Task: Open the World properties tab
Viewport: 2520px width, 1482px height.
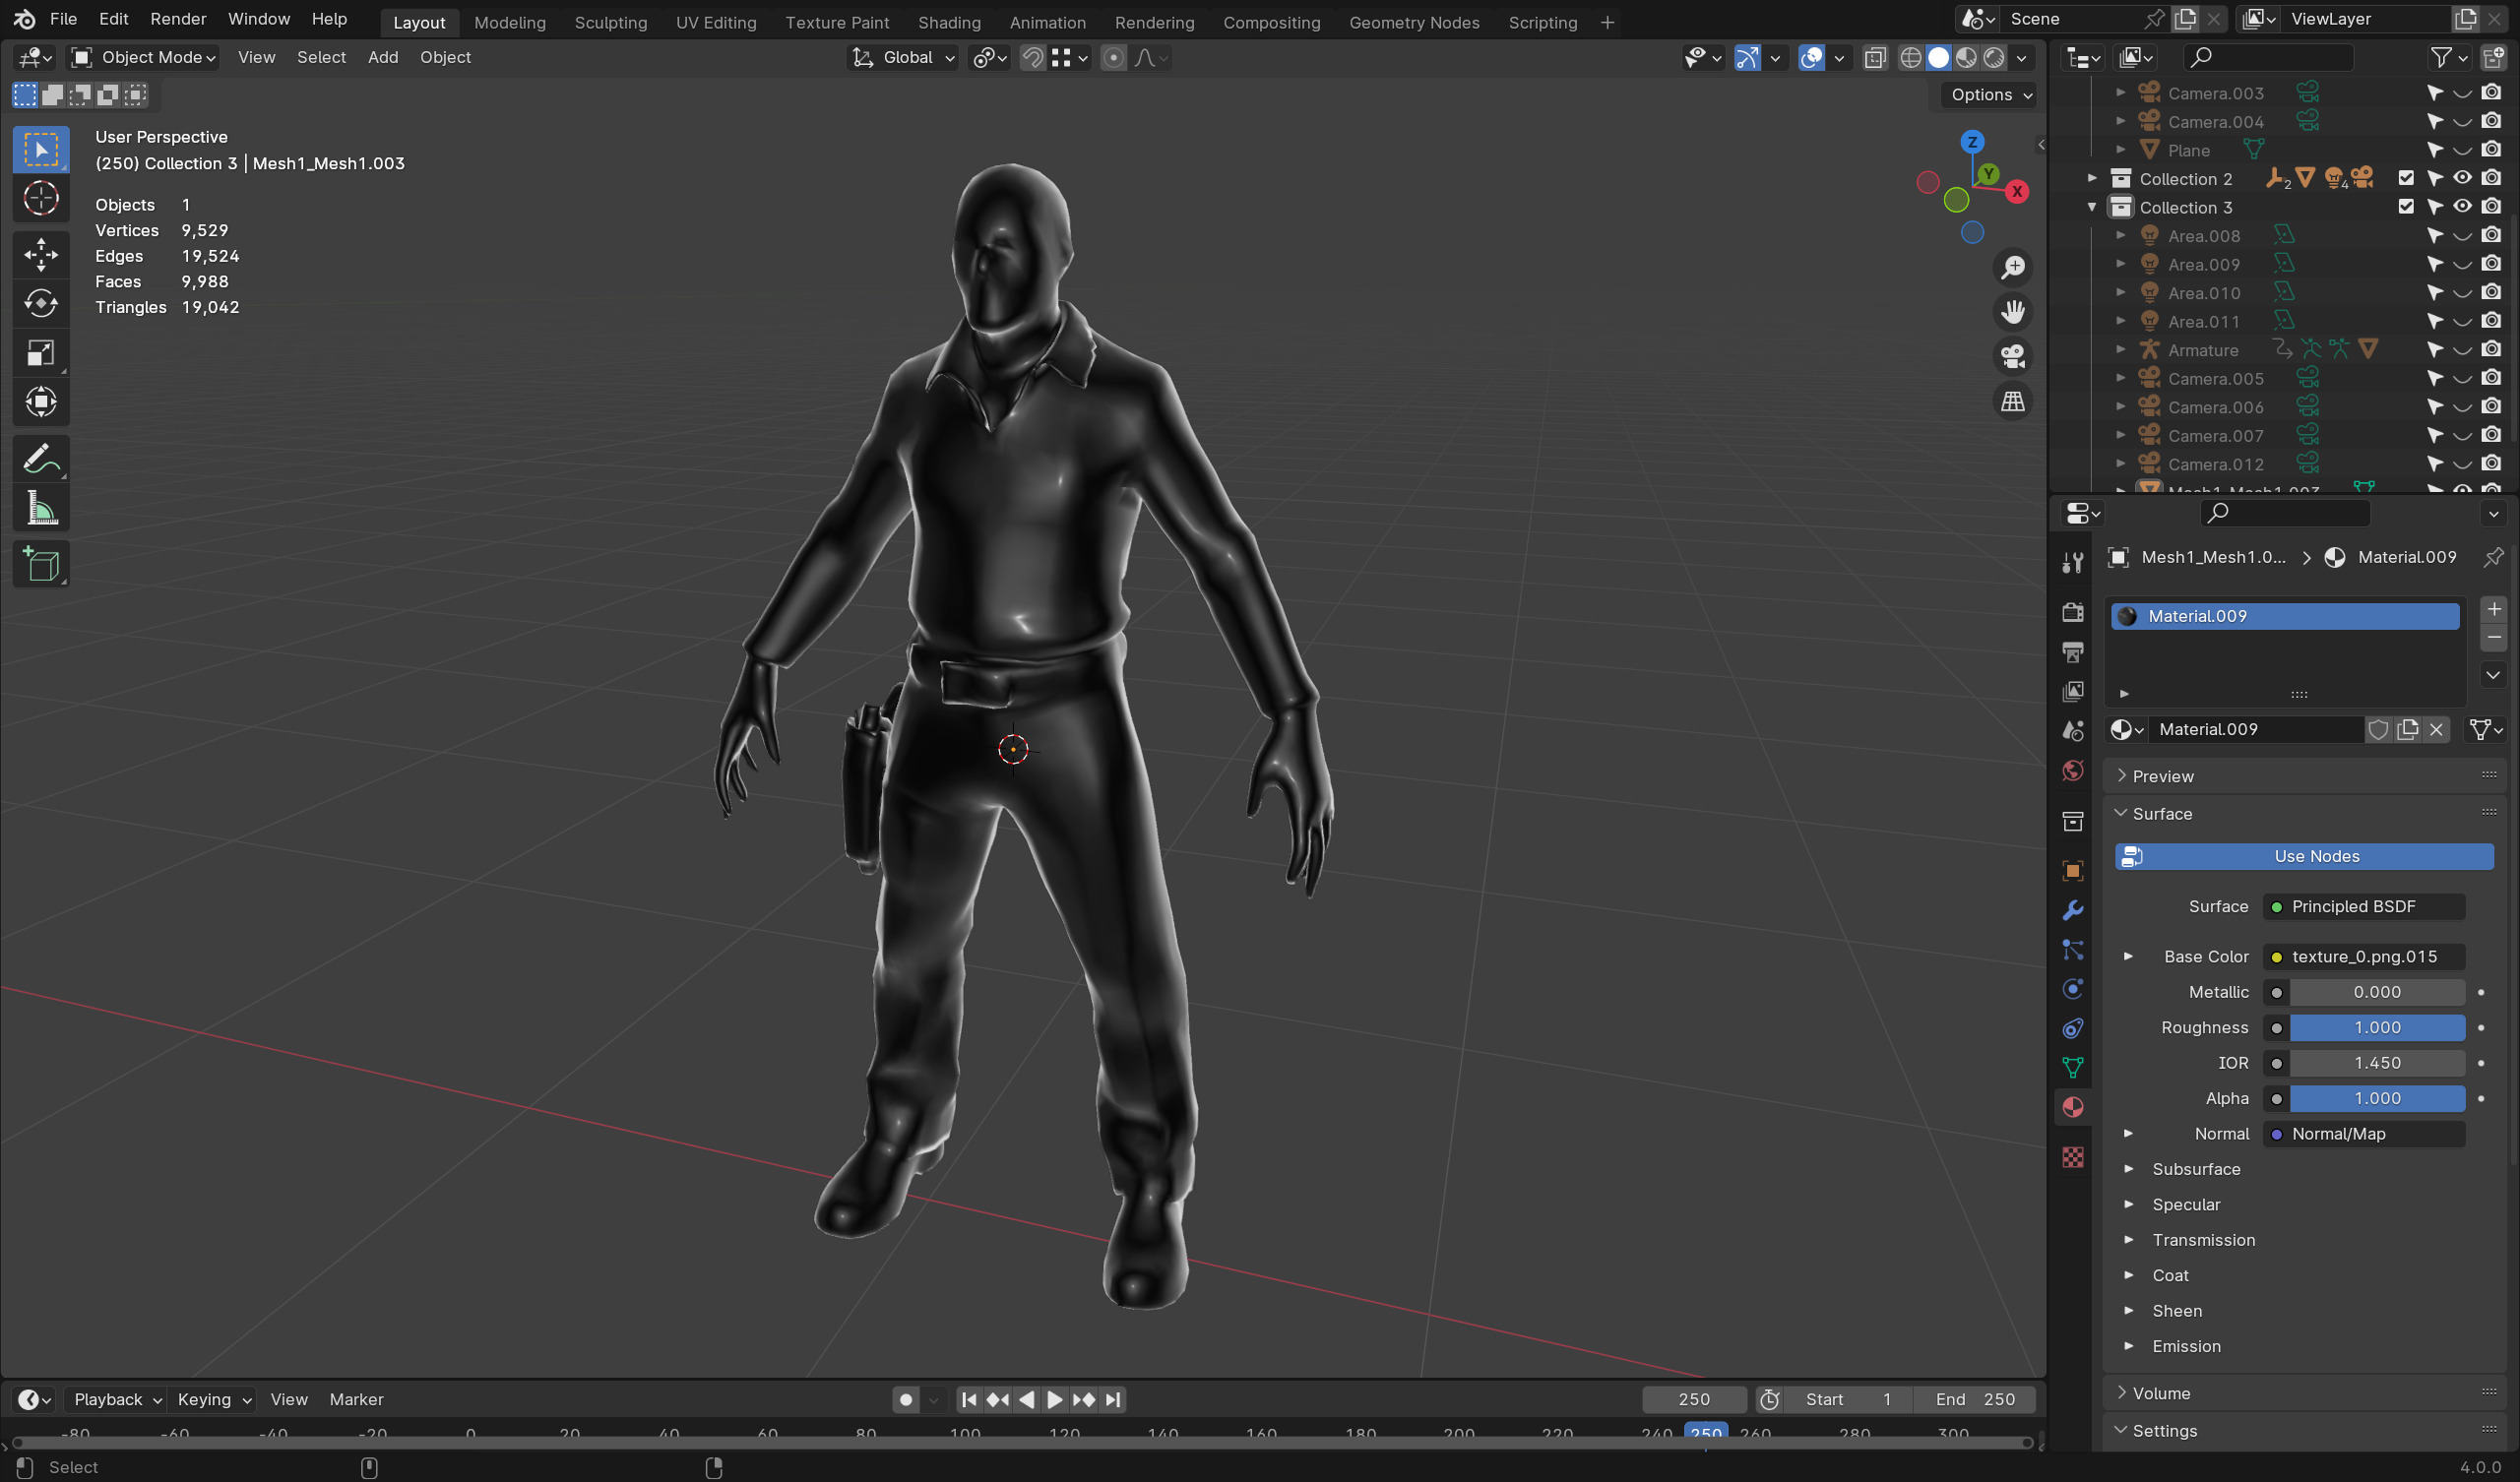Action: click(x=2072, y=770)
